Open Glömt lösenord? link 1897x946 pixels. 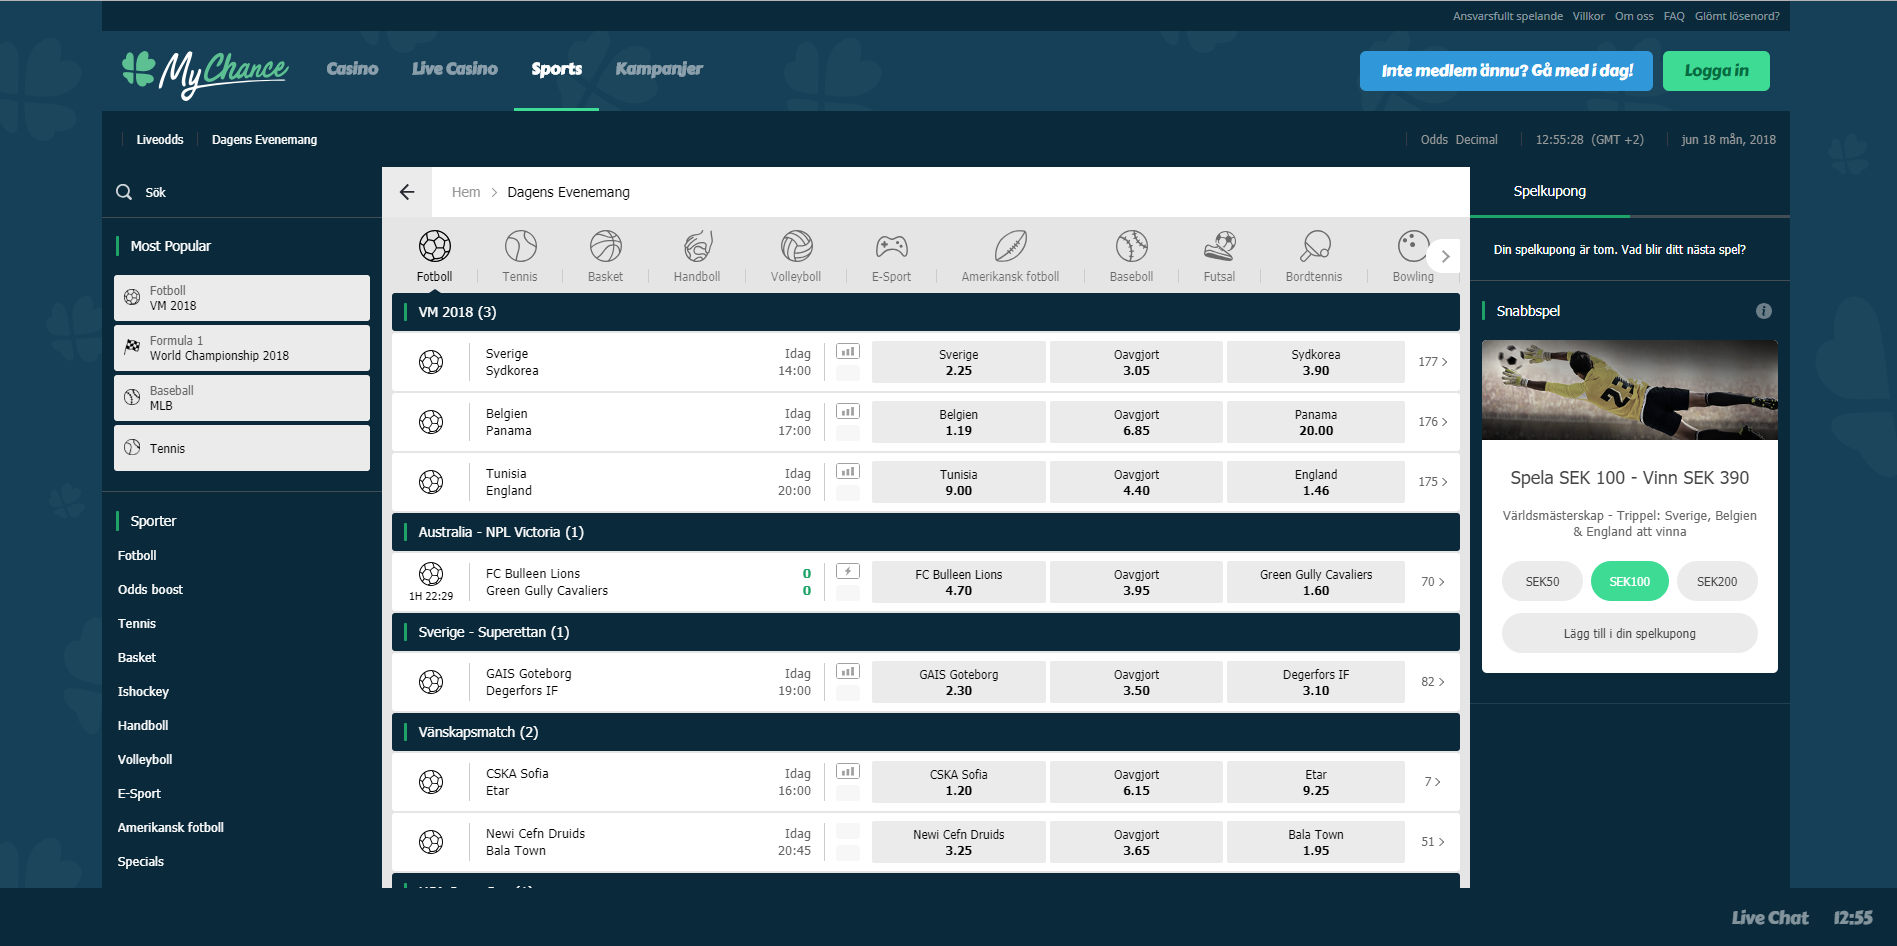click(1737, 16)
